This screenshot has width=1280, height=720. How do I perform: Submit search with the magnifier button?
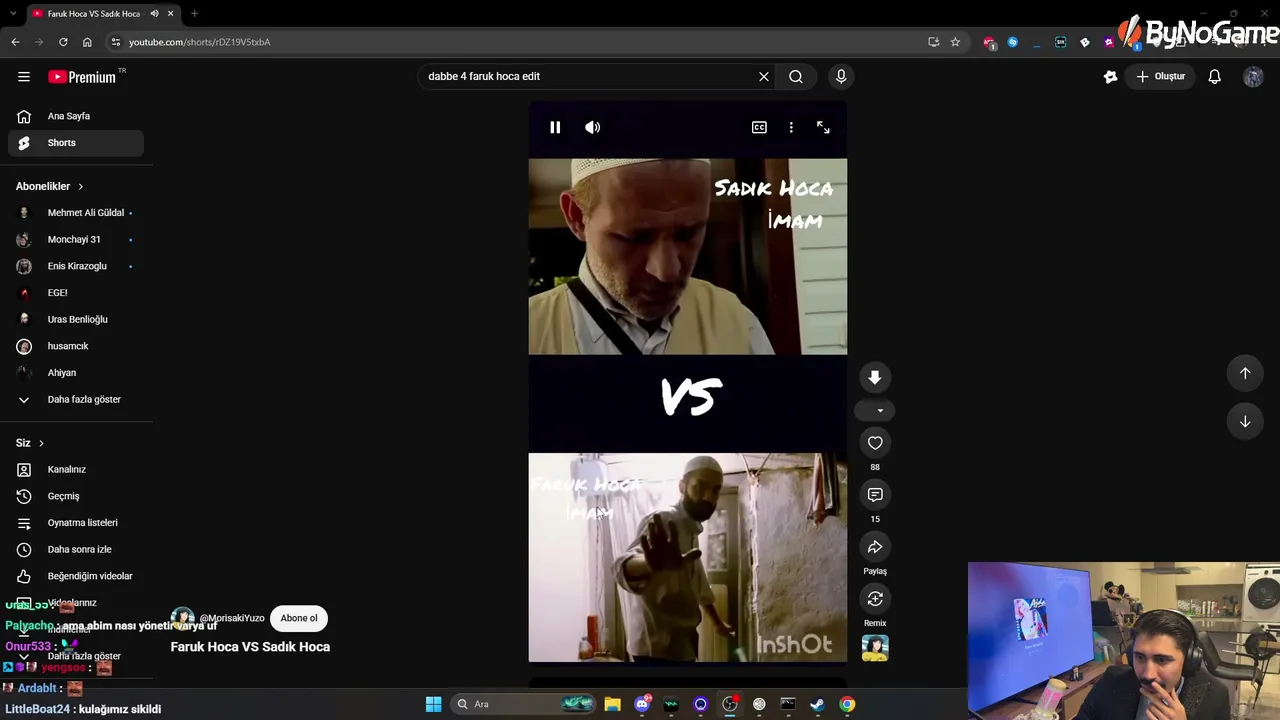click(x=796, y=77)
